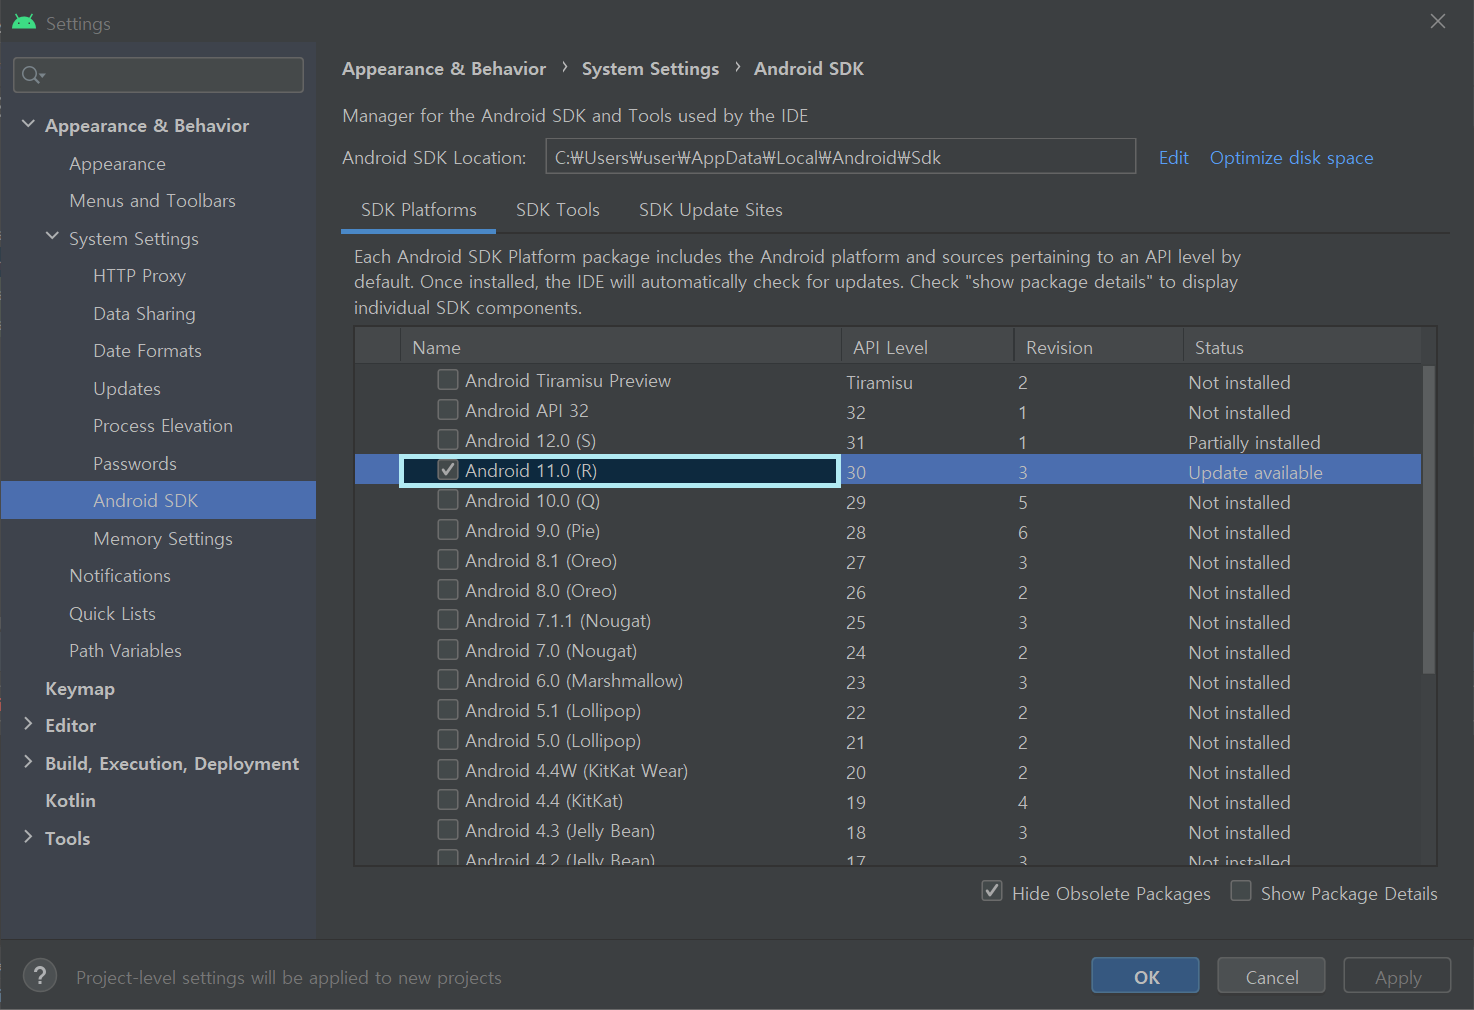Switch to the SDK Tools tab
This screenshot has height=1010, width=1474.
(557, 210)
